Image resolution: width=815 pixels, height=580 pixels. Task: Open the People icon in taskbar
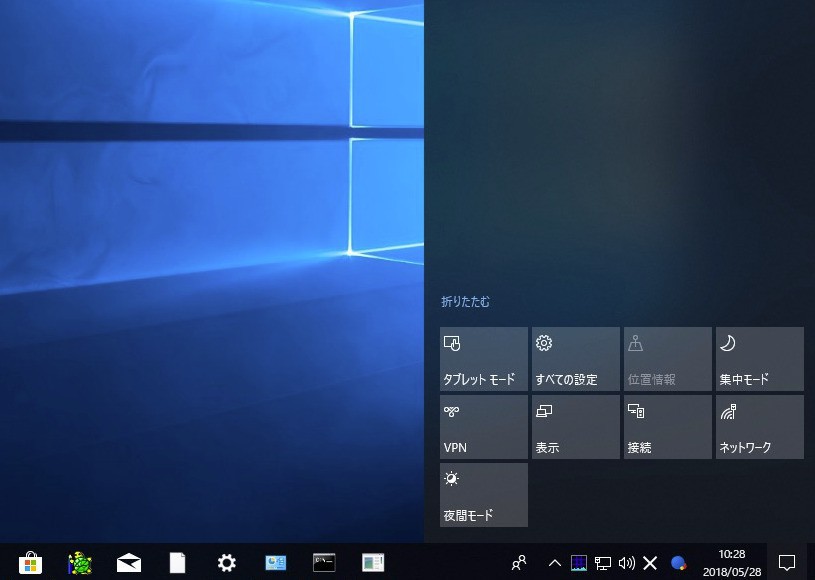click(519, 563)
